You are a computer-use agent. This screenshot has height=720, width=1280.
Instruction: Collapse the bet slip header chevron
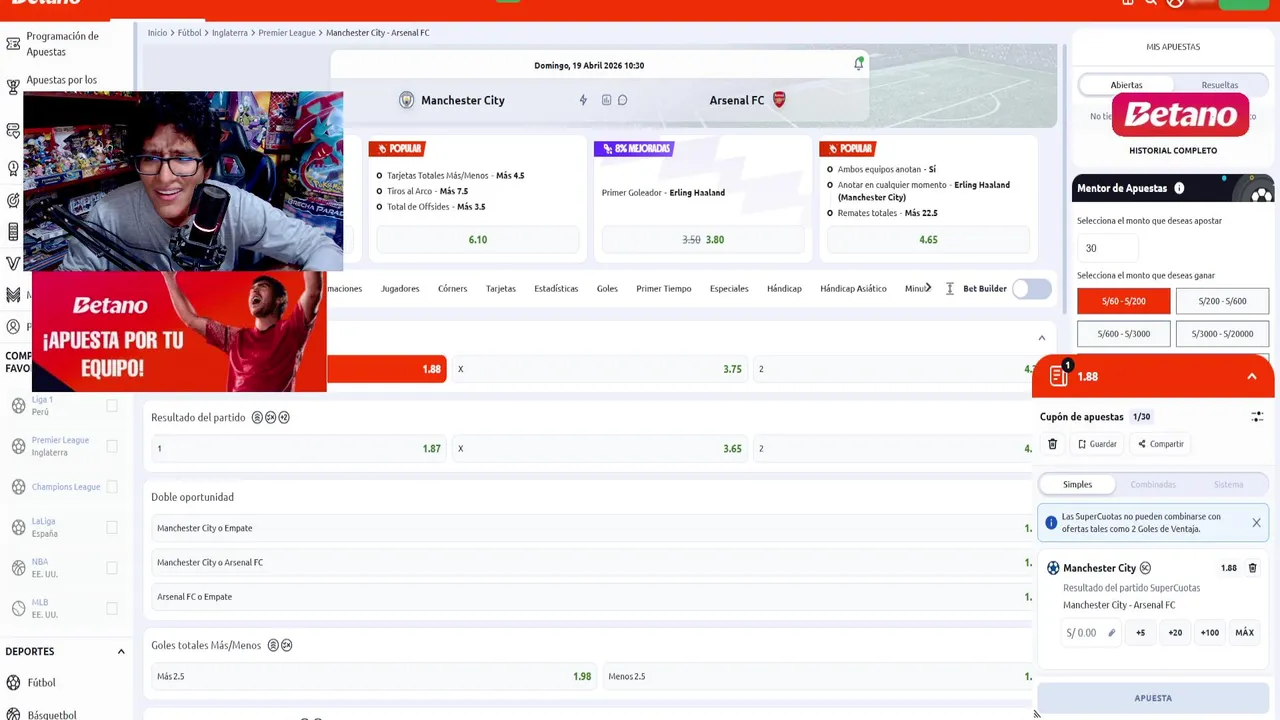pos(1252,376)
